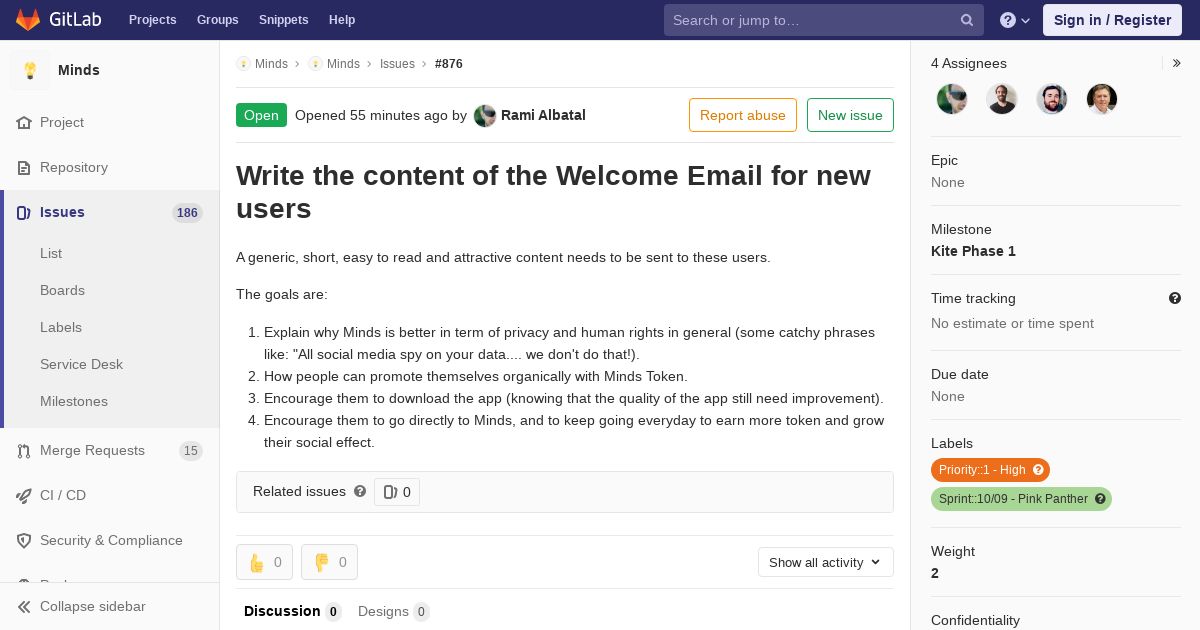Image resolution: width=1200 pixels, height=630 pixels.
Task: Click the Report abuse button
Action: point(743,115)
